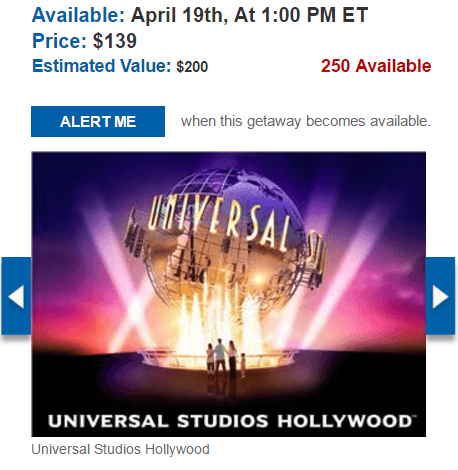
Task: Click the Price label
Action: pyautogui.click(x=59, y=41)
